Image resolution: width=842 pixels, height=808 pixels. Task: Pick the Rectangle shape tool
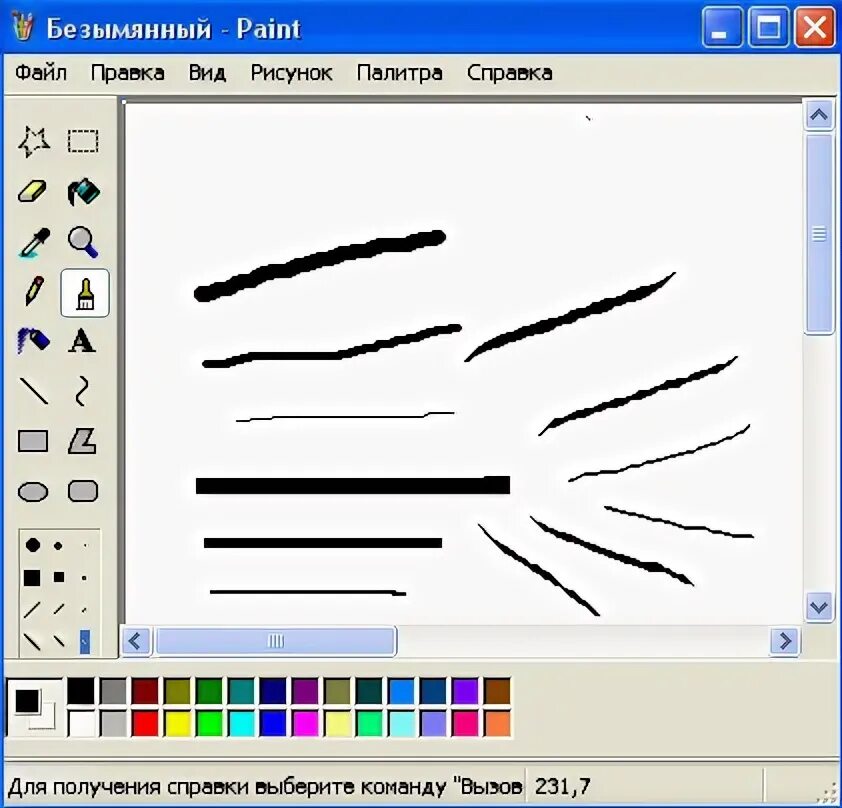33,441
